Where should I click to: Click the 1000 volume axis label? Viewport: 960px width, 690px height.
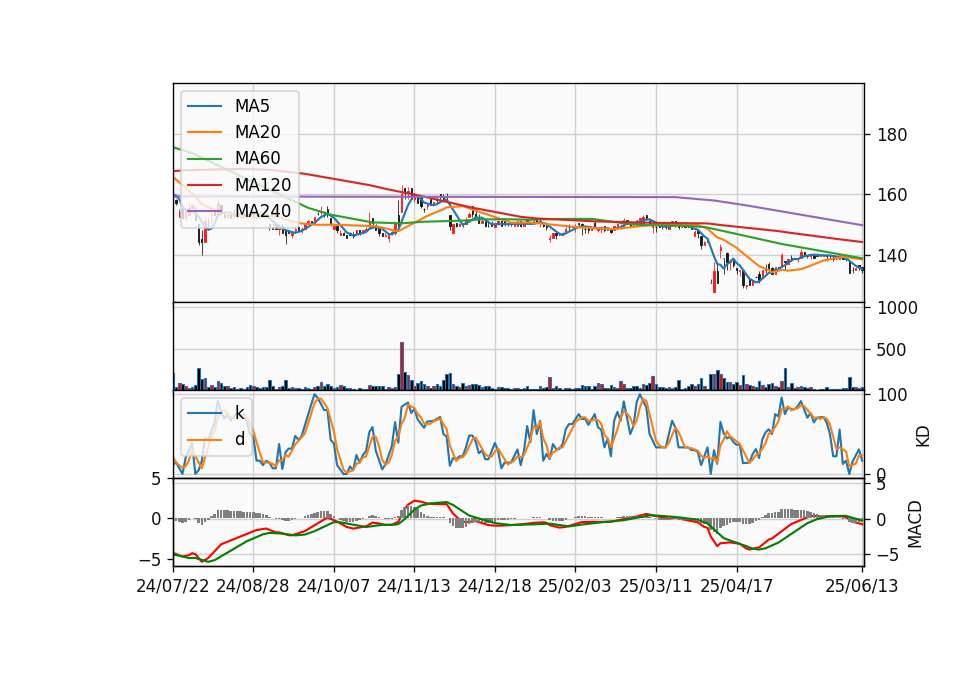coord(898,308)
